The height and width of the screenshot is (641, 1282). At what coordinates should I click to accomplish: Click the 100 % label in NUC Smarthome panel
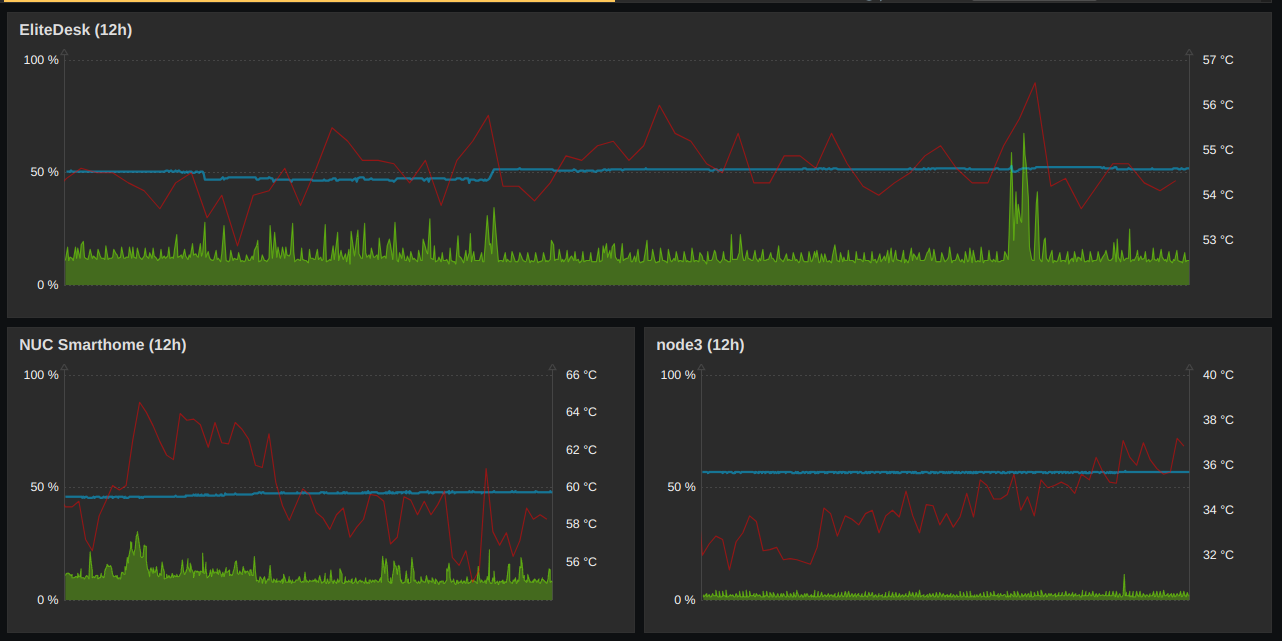click(x=41, y=375)
